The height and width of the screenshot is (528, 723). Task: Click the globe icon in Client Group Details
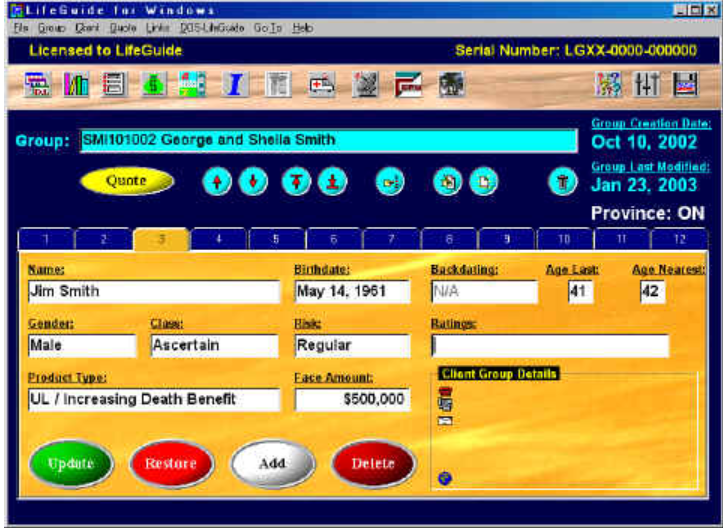tap(445, 479)
